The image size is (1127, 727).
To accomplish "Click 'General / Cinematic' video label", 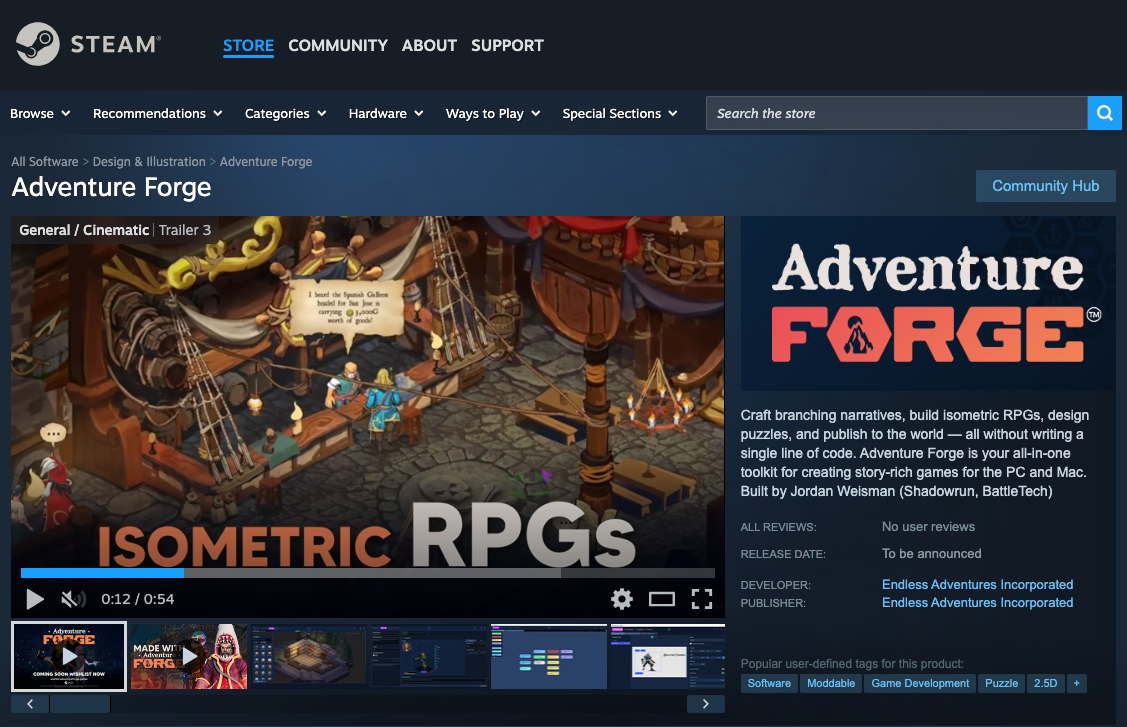I will point(84,230).
